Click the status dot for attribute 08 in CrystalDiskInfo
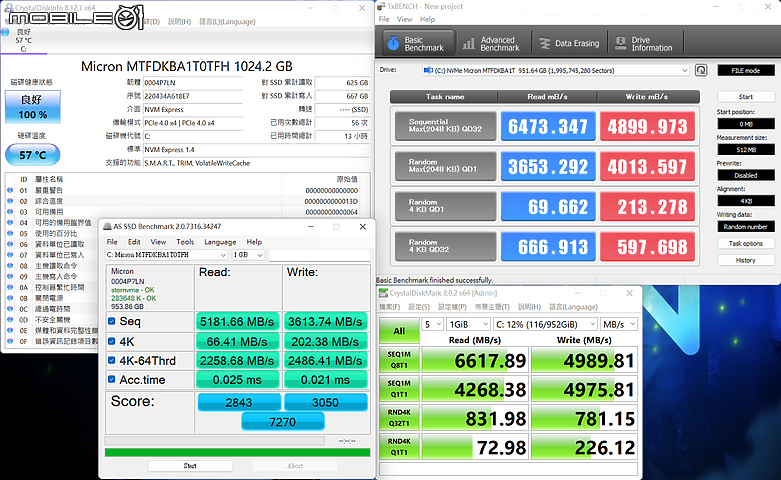This screenshot has width=781, height=480. [x=10, y=266]
